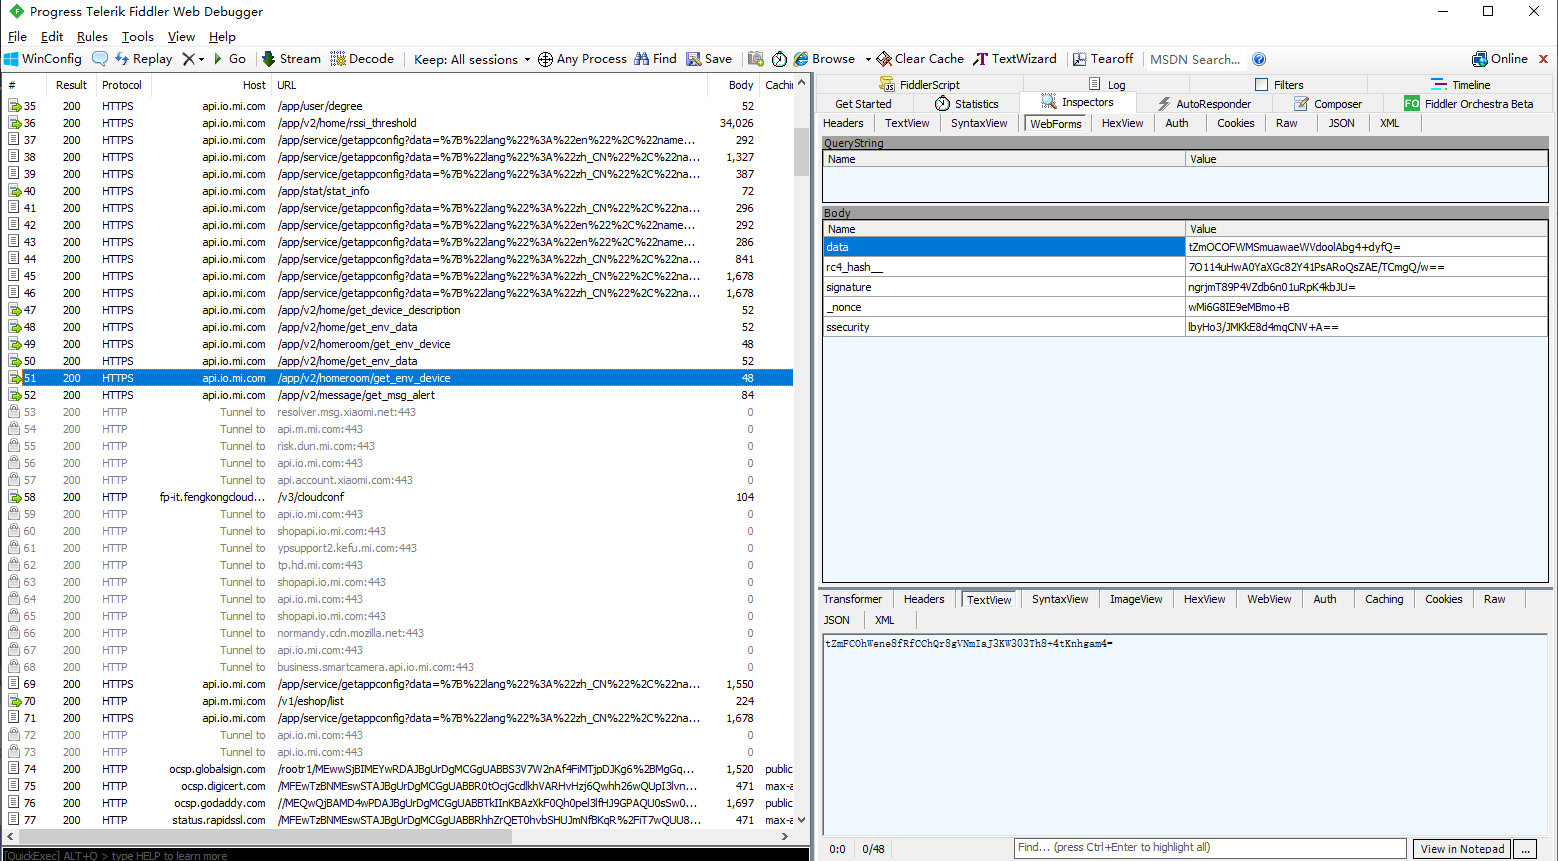Open Fiddler Orchestra Beta tab
This screenshot has height=861, width=1558.
pos(1469,104)
